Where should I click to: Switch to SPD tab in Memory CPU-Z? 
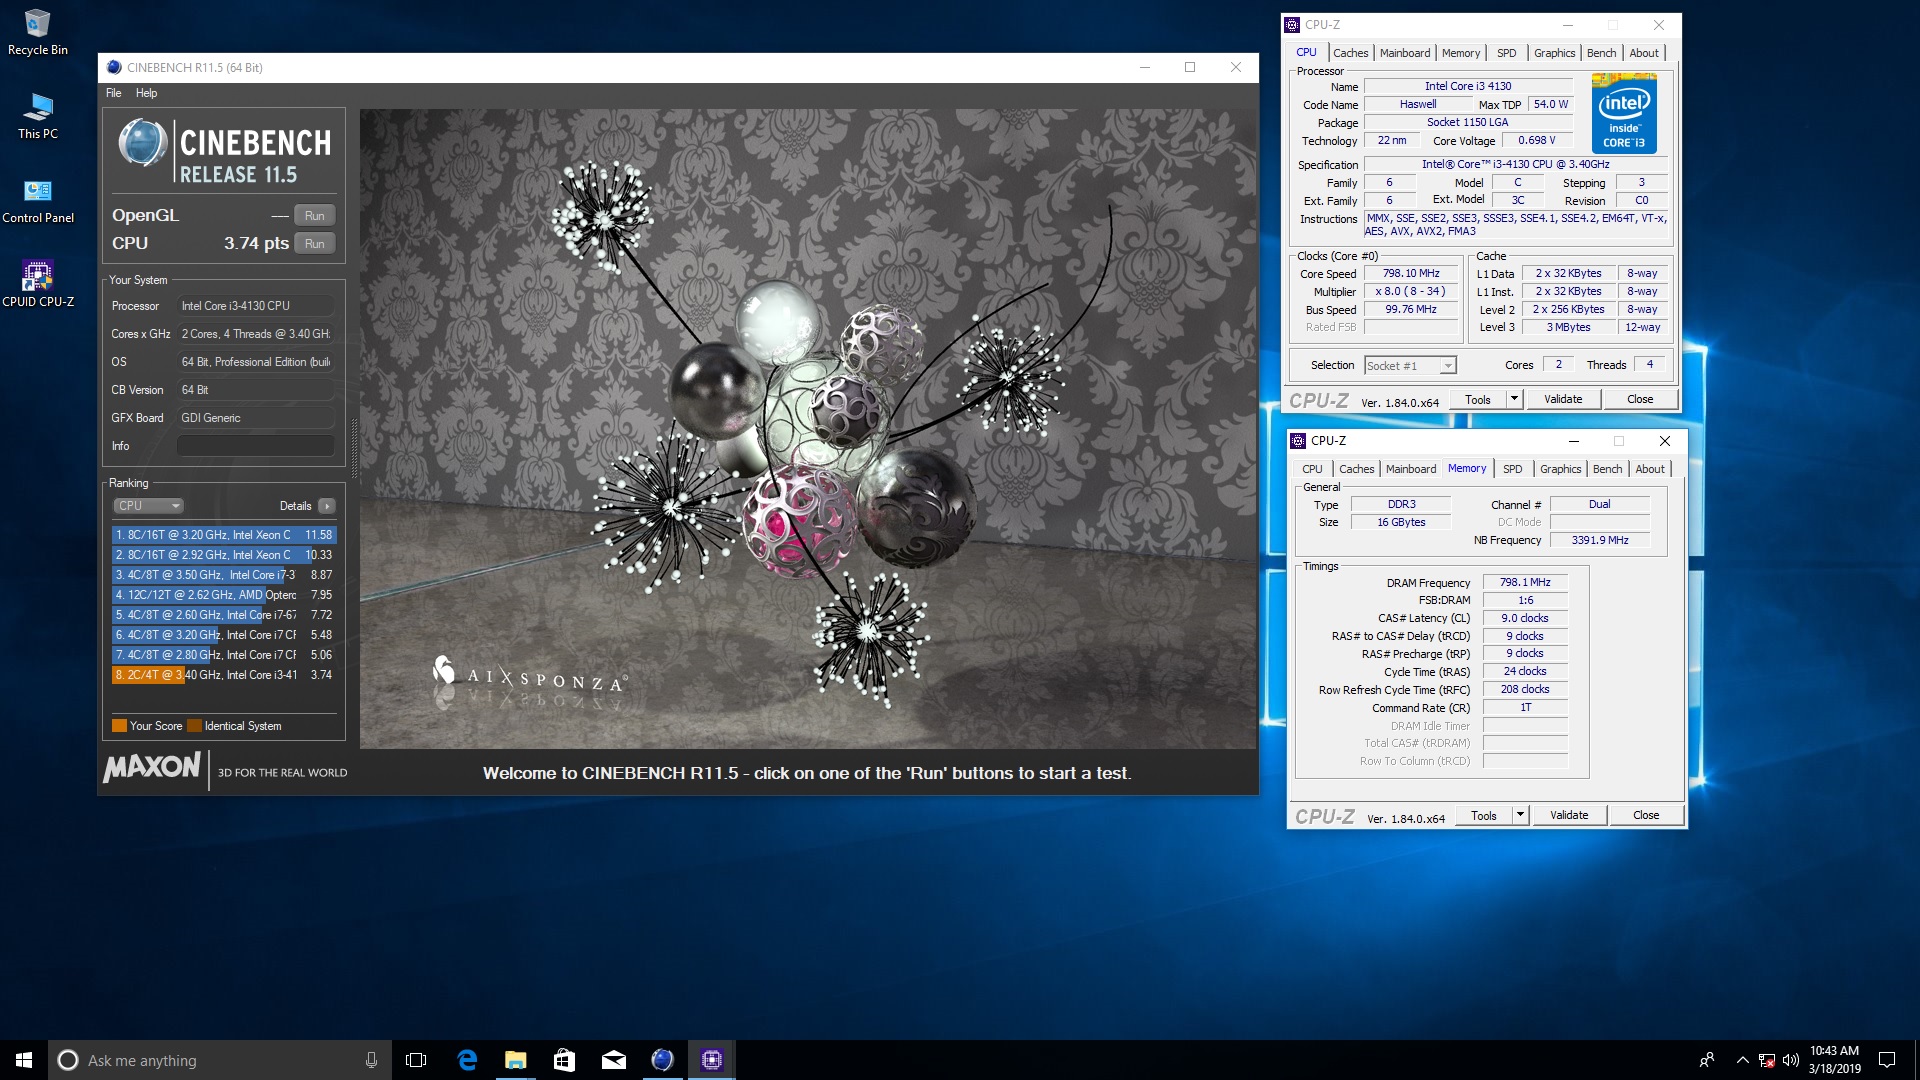1512,469
